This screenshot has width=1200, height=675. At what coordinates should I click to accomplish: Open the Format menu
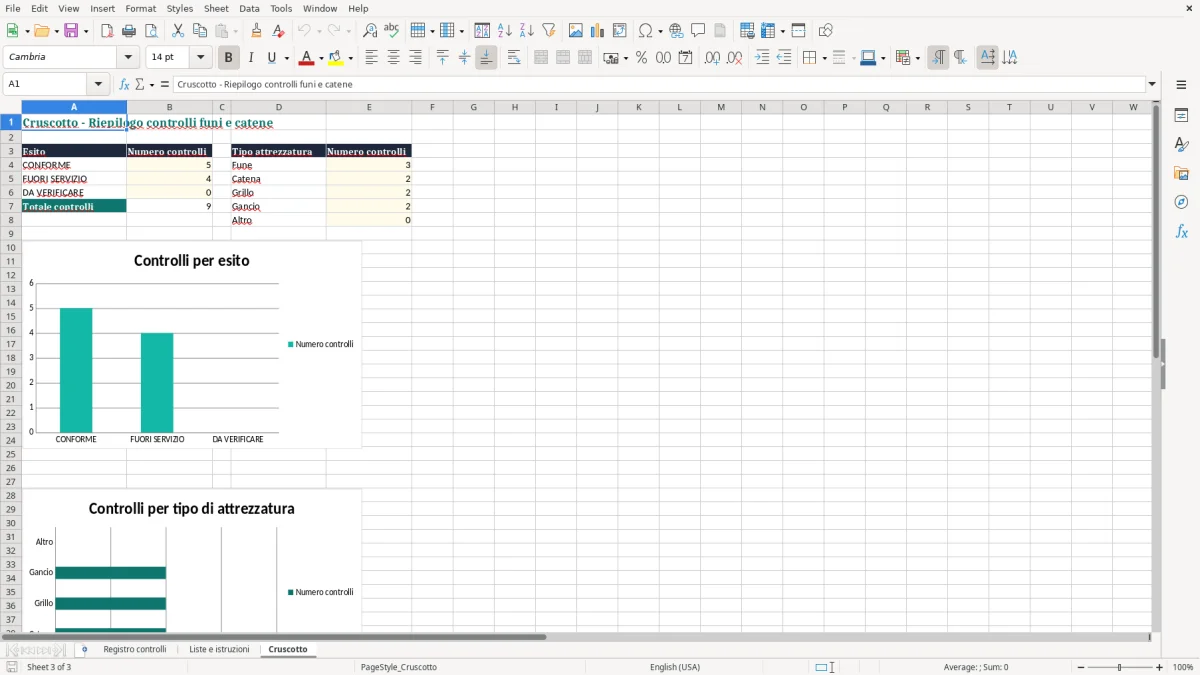click(x=140, y=8)
